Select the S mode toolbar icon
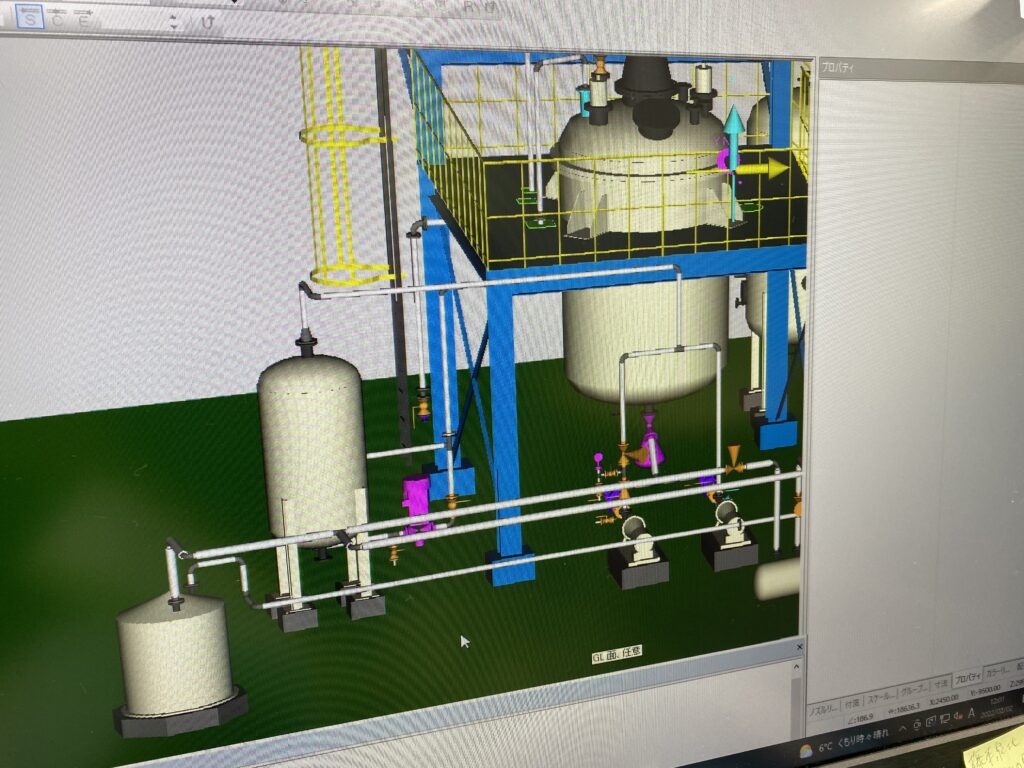 point(29,18)
